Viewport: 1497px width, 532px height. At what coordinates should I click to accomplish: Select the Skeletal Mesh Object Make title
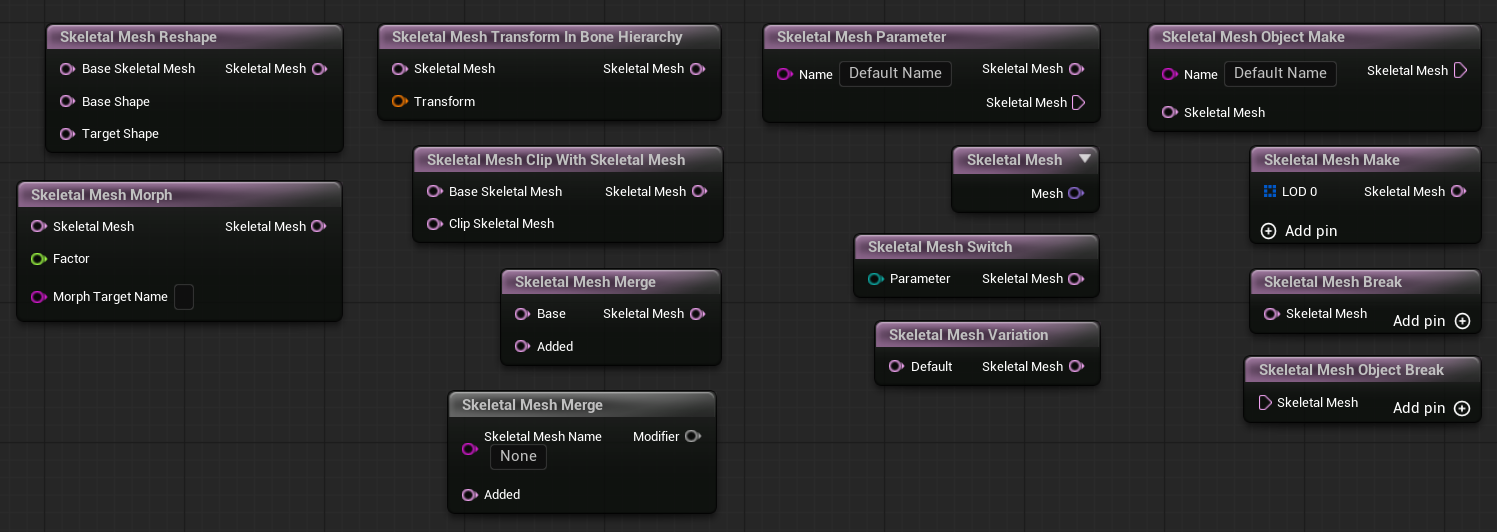pyautogui.click(x=1253, y=37)
